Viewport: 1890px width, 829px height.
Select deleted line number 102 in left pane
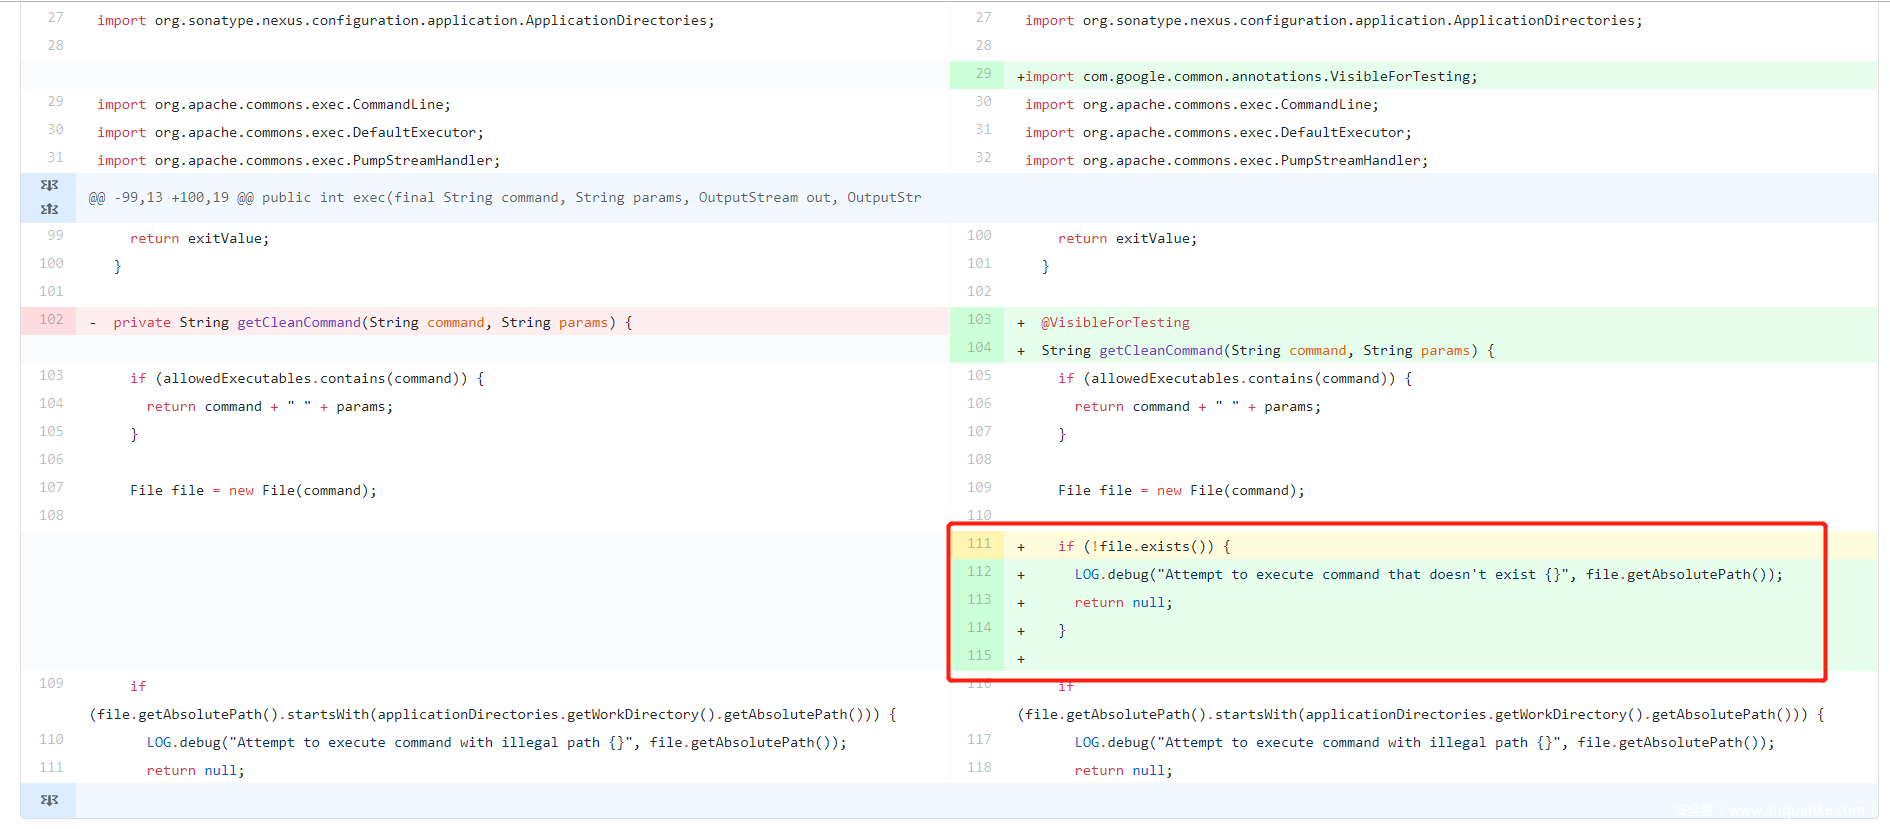tap(51, 320)
